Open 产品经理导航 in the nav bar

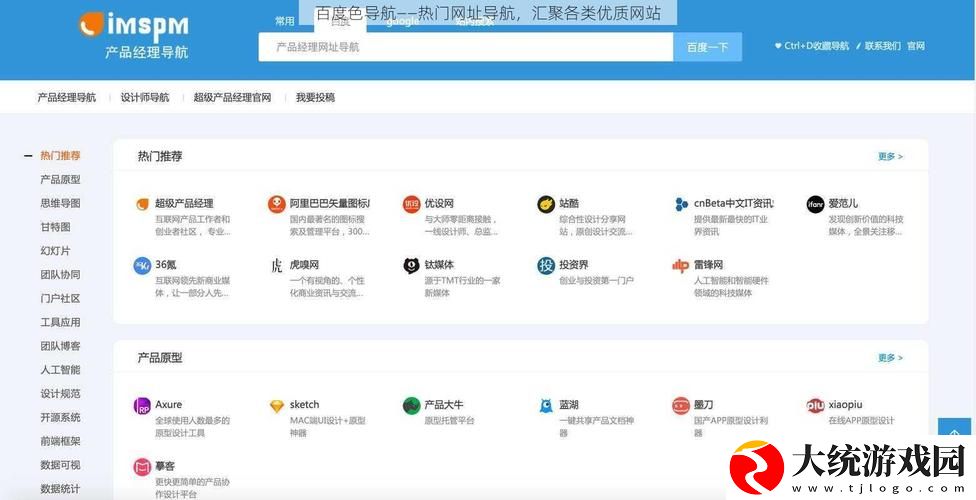click(x=67, y=98)
